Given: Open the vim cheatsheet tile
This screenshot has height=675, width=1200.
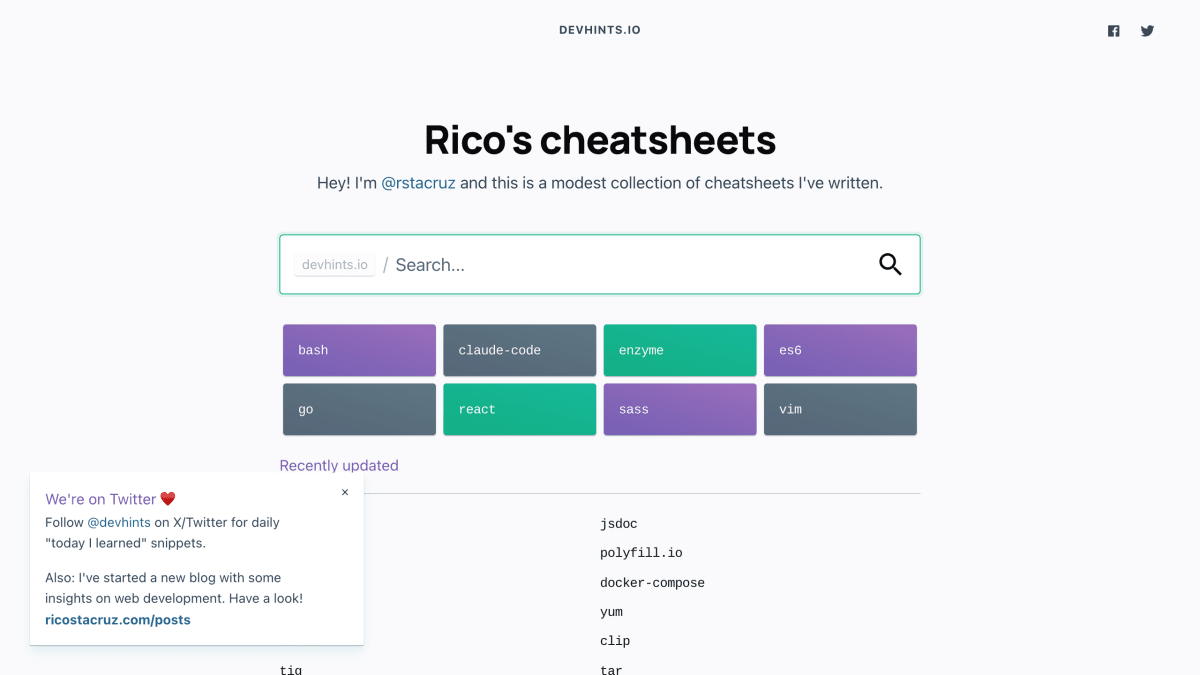Looking at the screenshot, I should 840,410.
